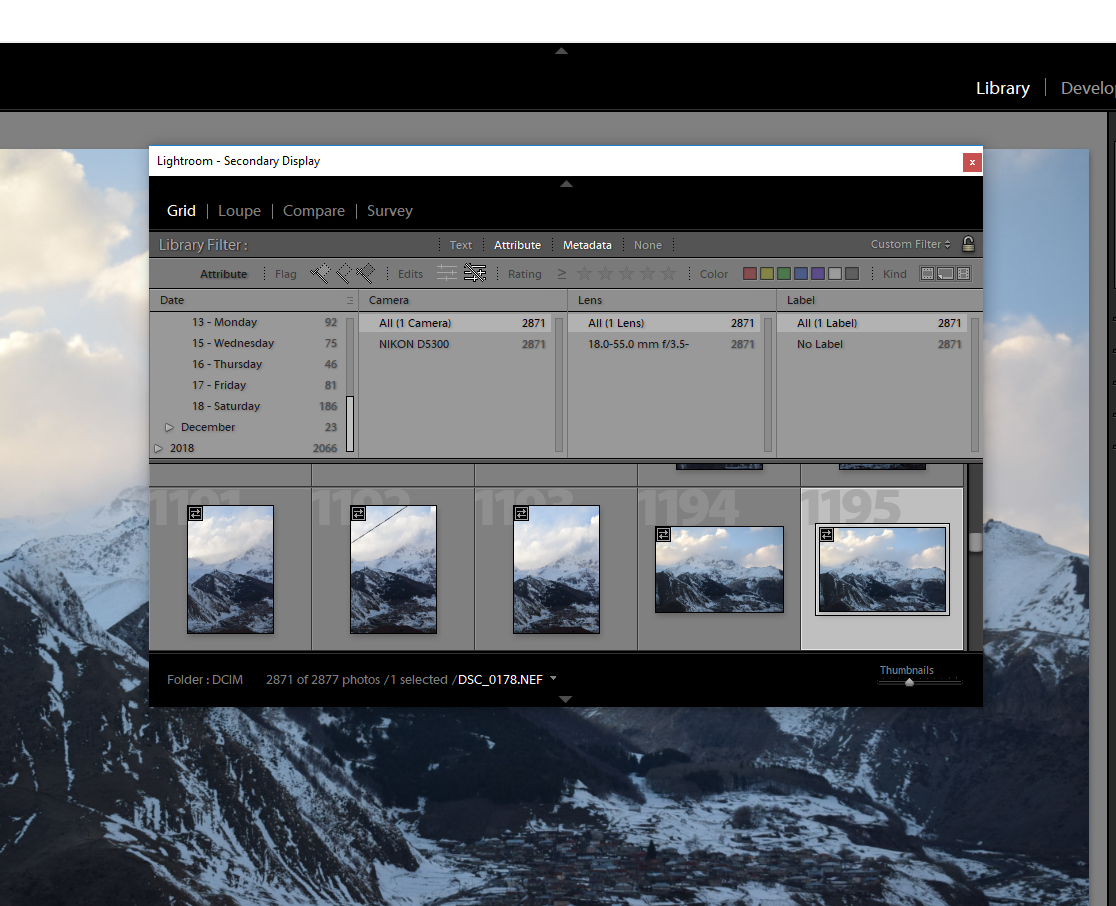Viewport: 1116px width, 906px height.
Task: Filter by videos kind icon
Action: coord(964,273)
